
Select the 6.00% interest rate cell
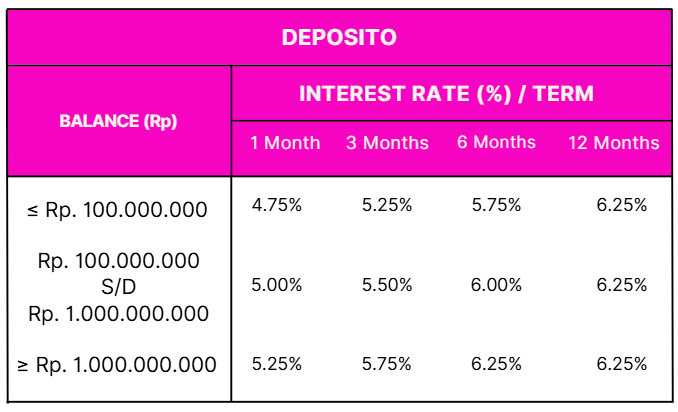[496, 285]
